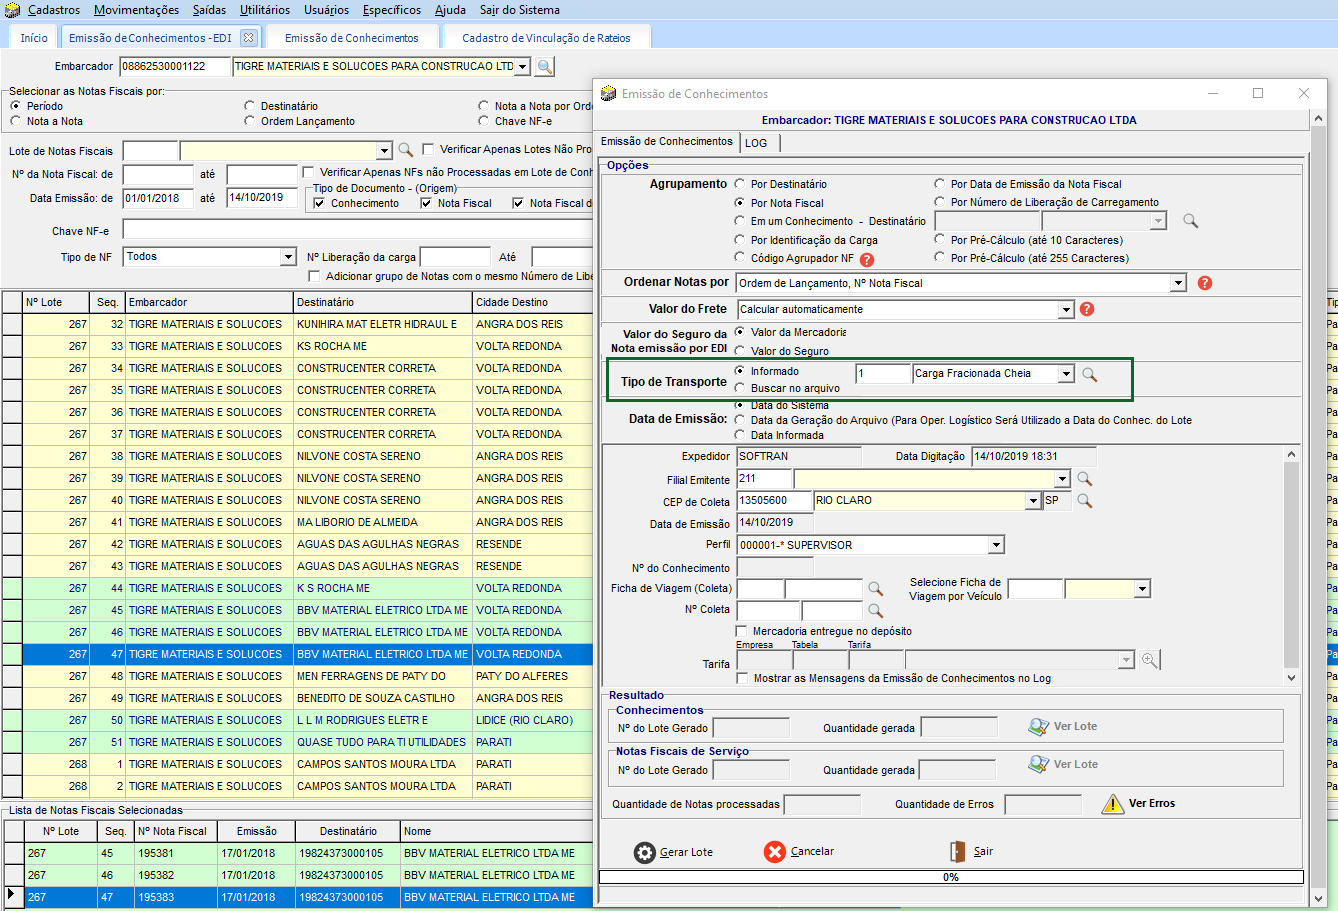Screen dimensions: 1338x911
Task: Open the Valor do Frete dropdown
Action: click(1065, 310)
